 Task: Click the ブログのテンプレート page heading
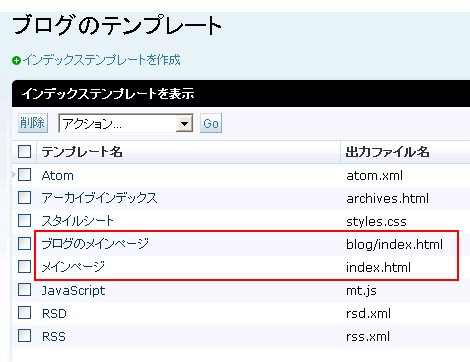[x=117, y=25]
